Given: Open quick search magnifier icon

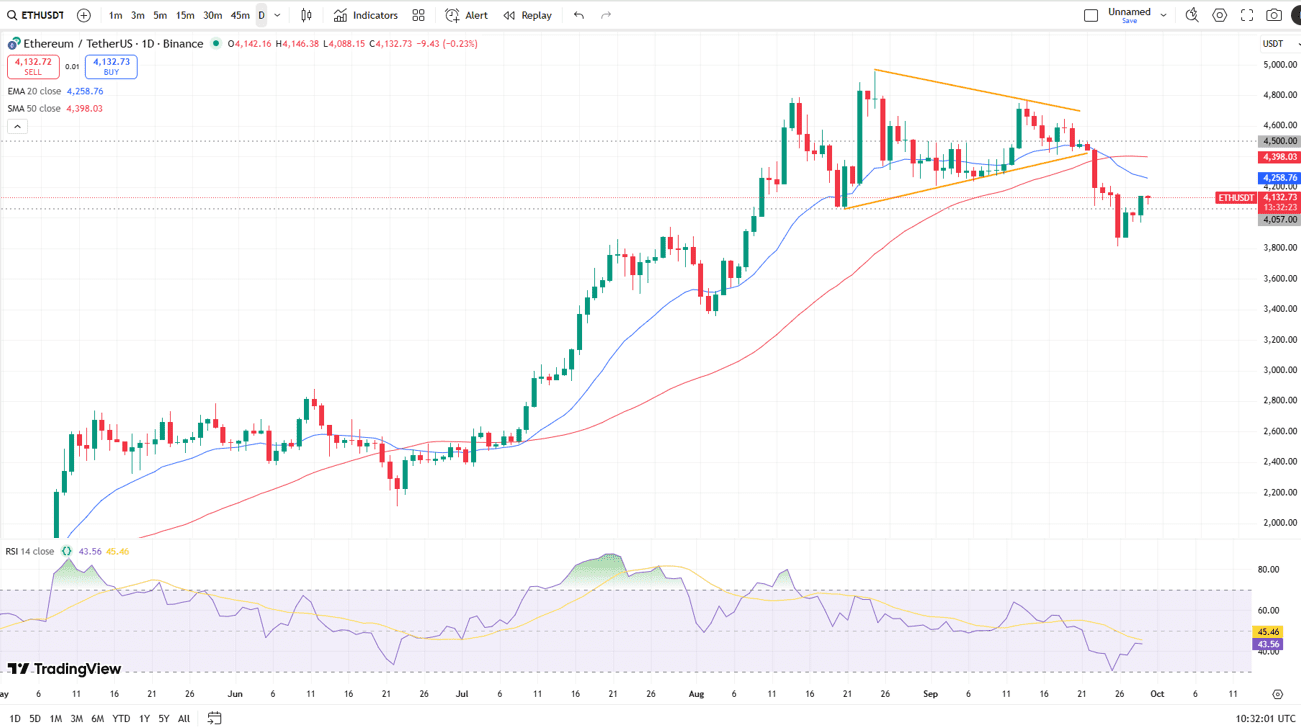Looking at the screenshot, I should (1192, 15).
